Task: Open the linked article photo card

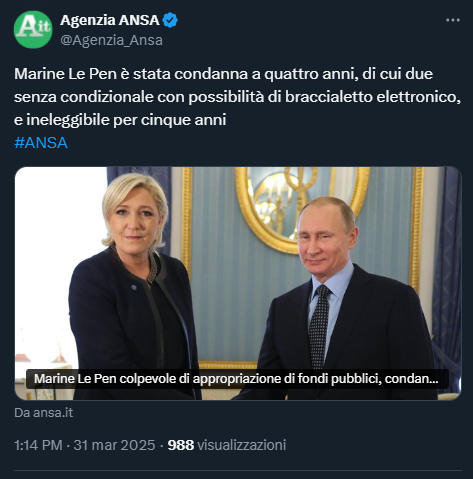Action: click(238, 283)
